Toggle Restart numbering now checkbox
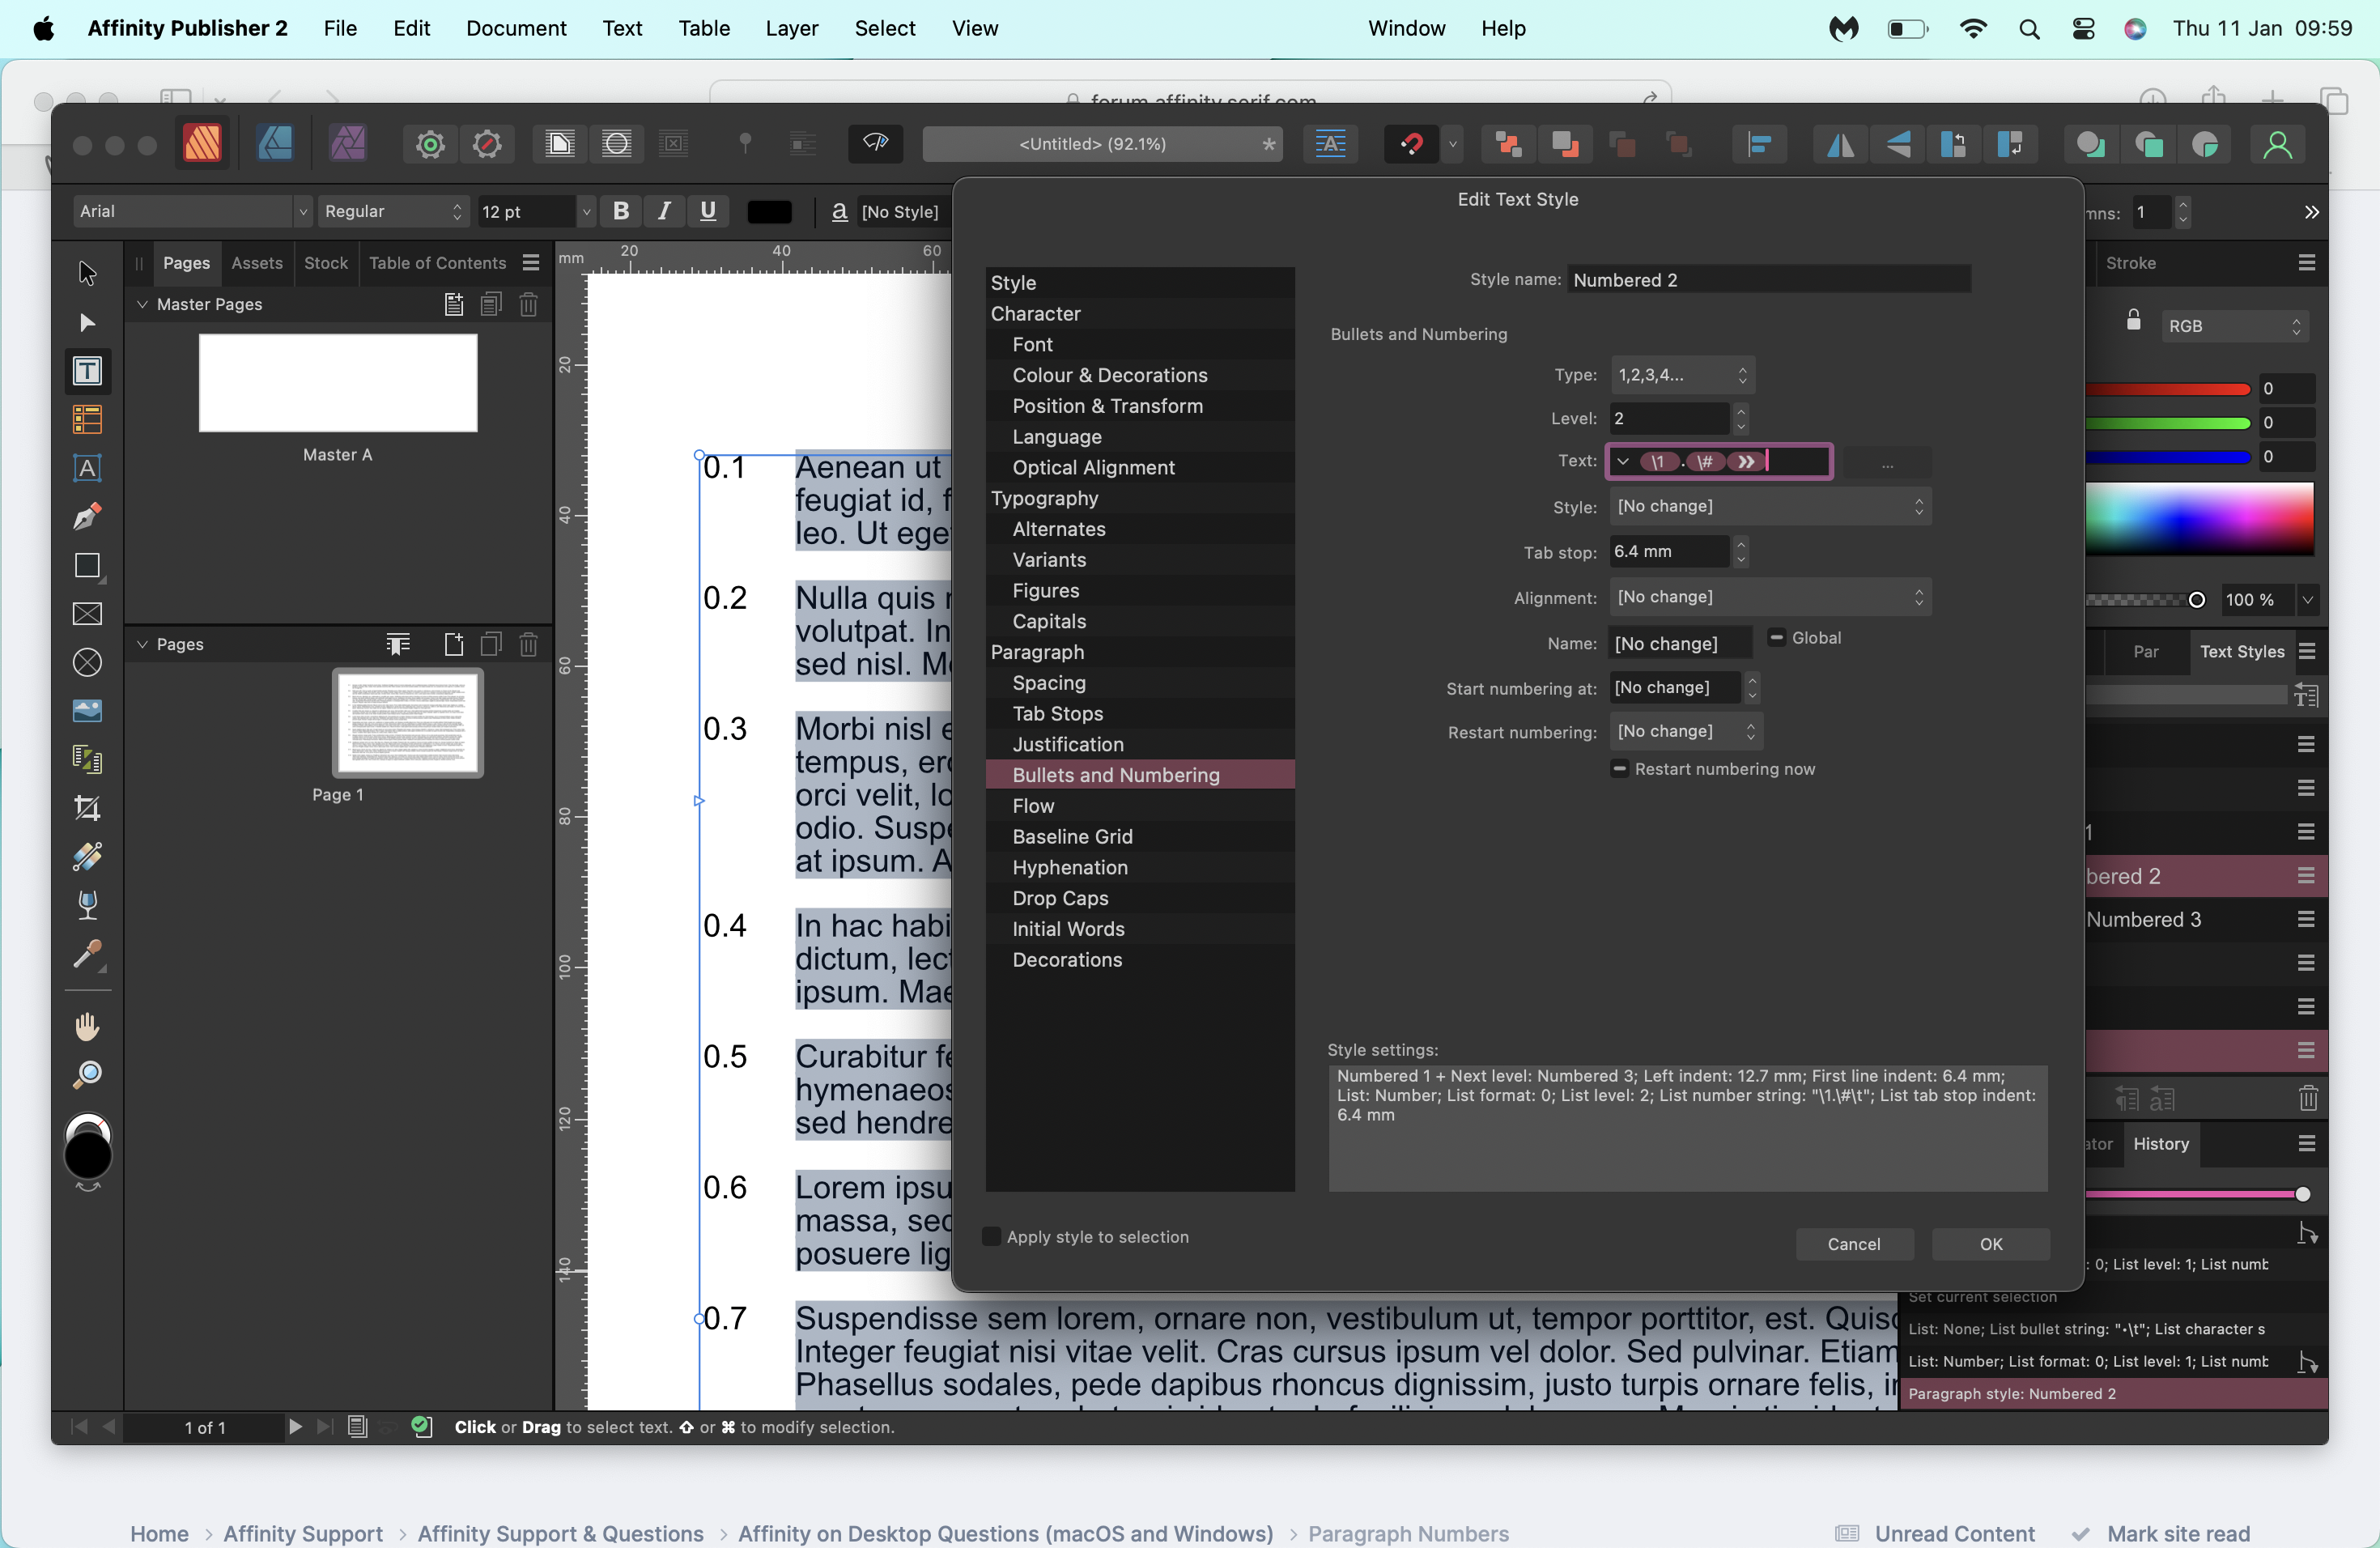Screen dimensions: 2380x1548 1619,769
